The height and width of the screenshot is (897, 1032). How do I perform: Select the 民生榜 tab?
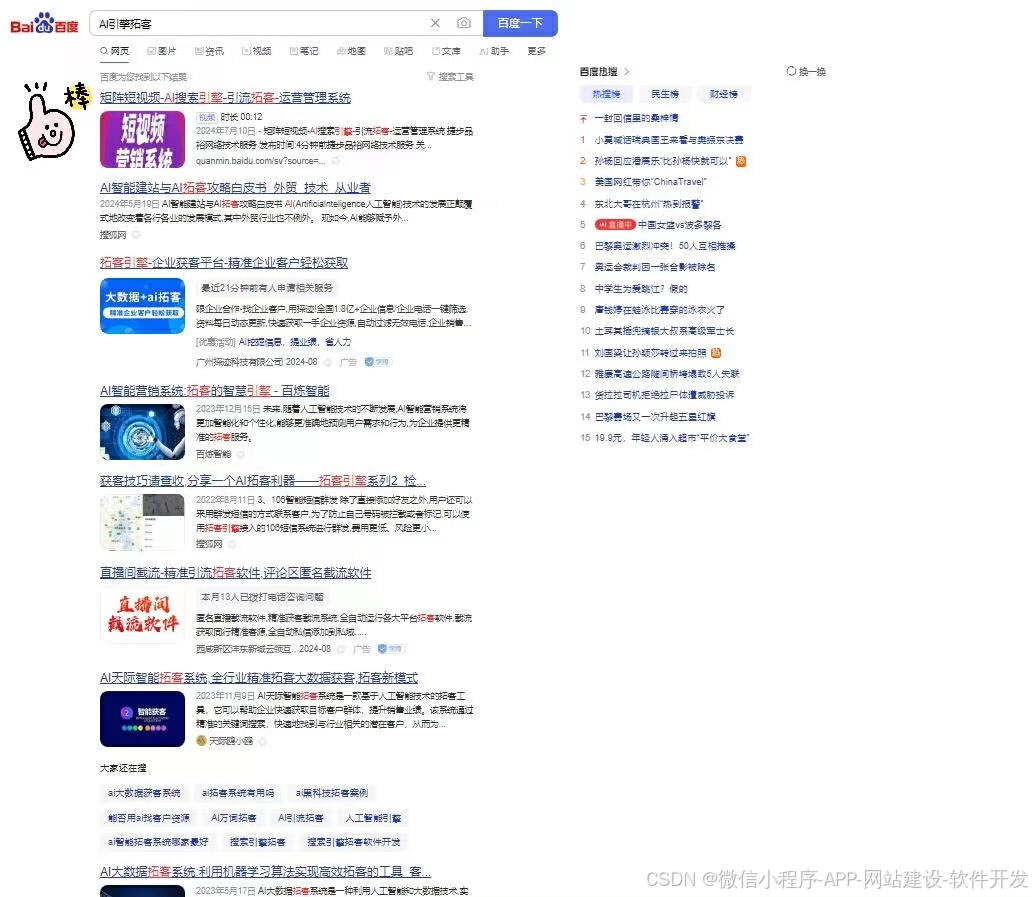pos(665,94)
